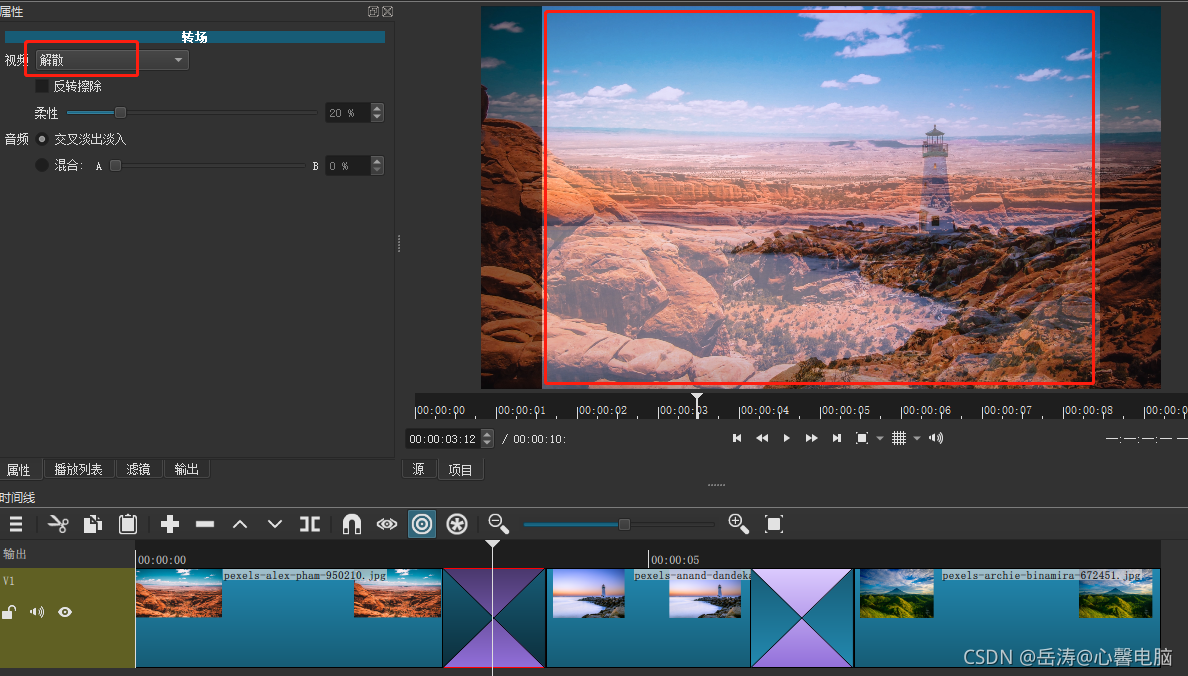Step the 柔性 percentage spinner
The image size is (1188, 676).
[377, 113]
